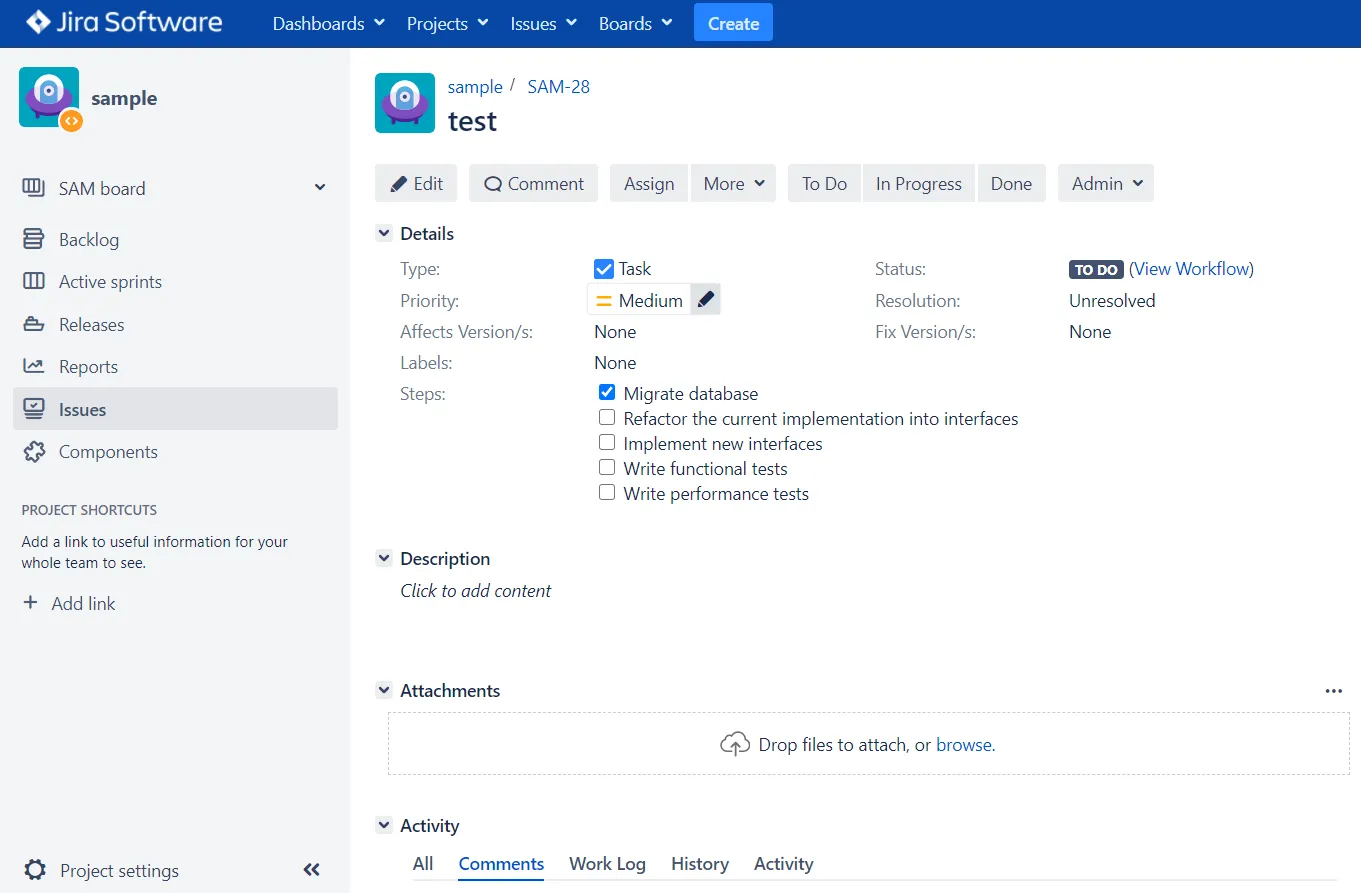Click the Components puzzle icon
Image resolution: width=1361 pixels, height=893 pixels.
click(34, 451)
